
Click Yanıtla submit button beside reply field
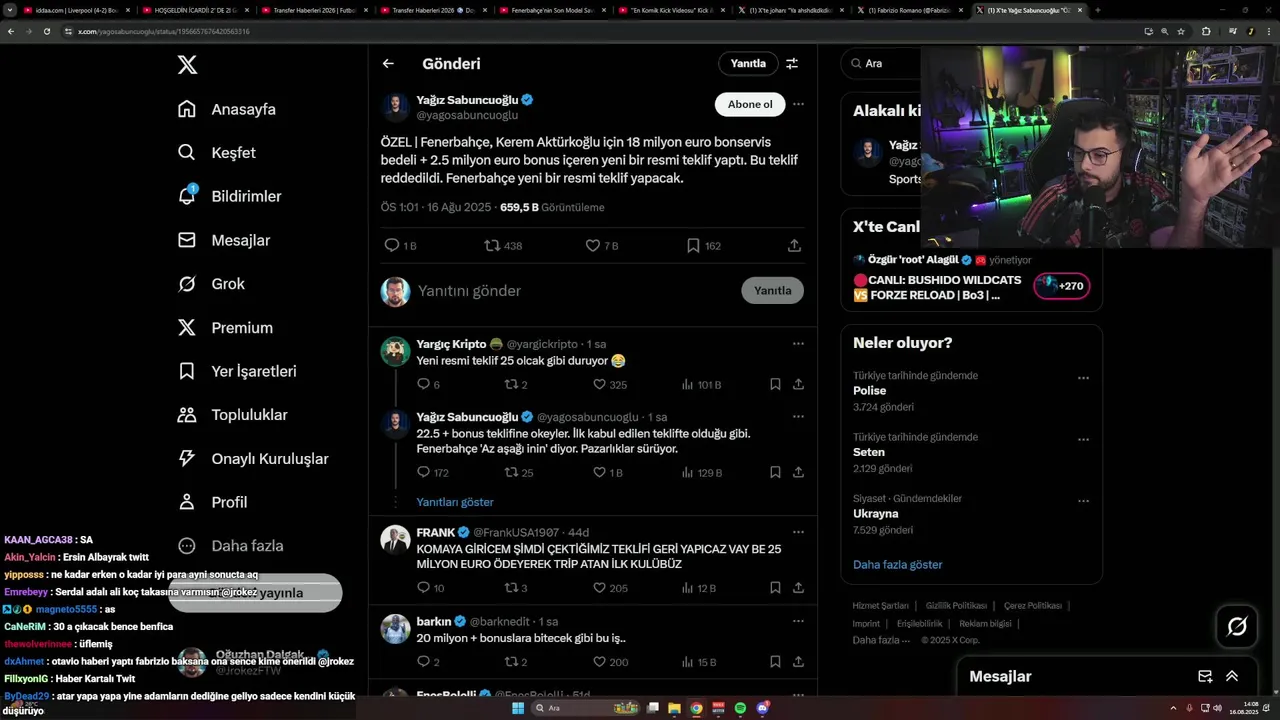click(772, 290)
